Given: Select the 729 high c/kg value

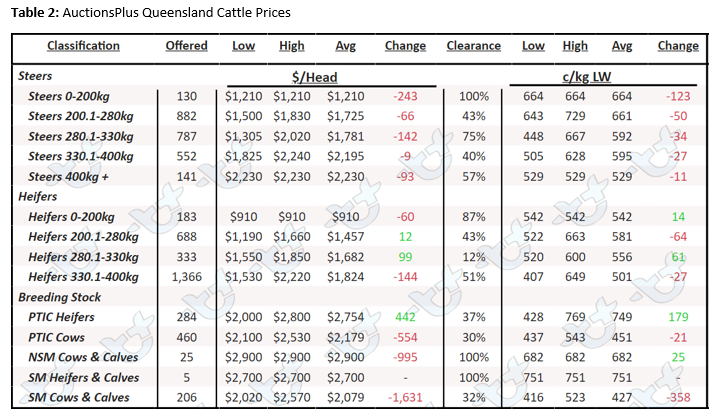Looking at the screenshot, I should tap(575, 116).
